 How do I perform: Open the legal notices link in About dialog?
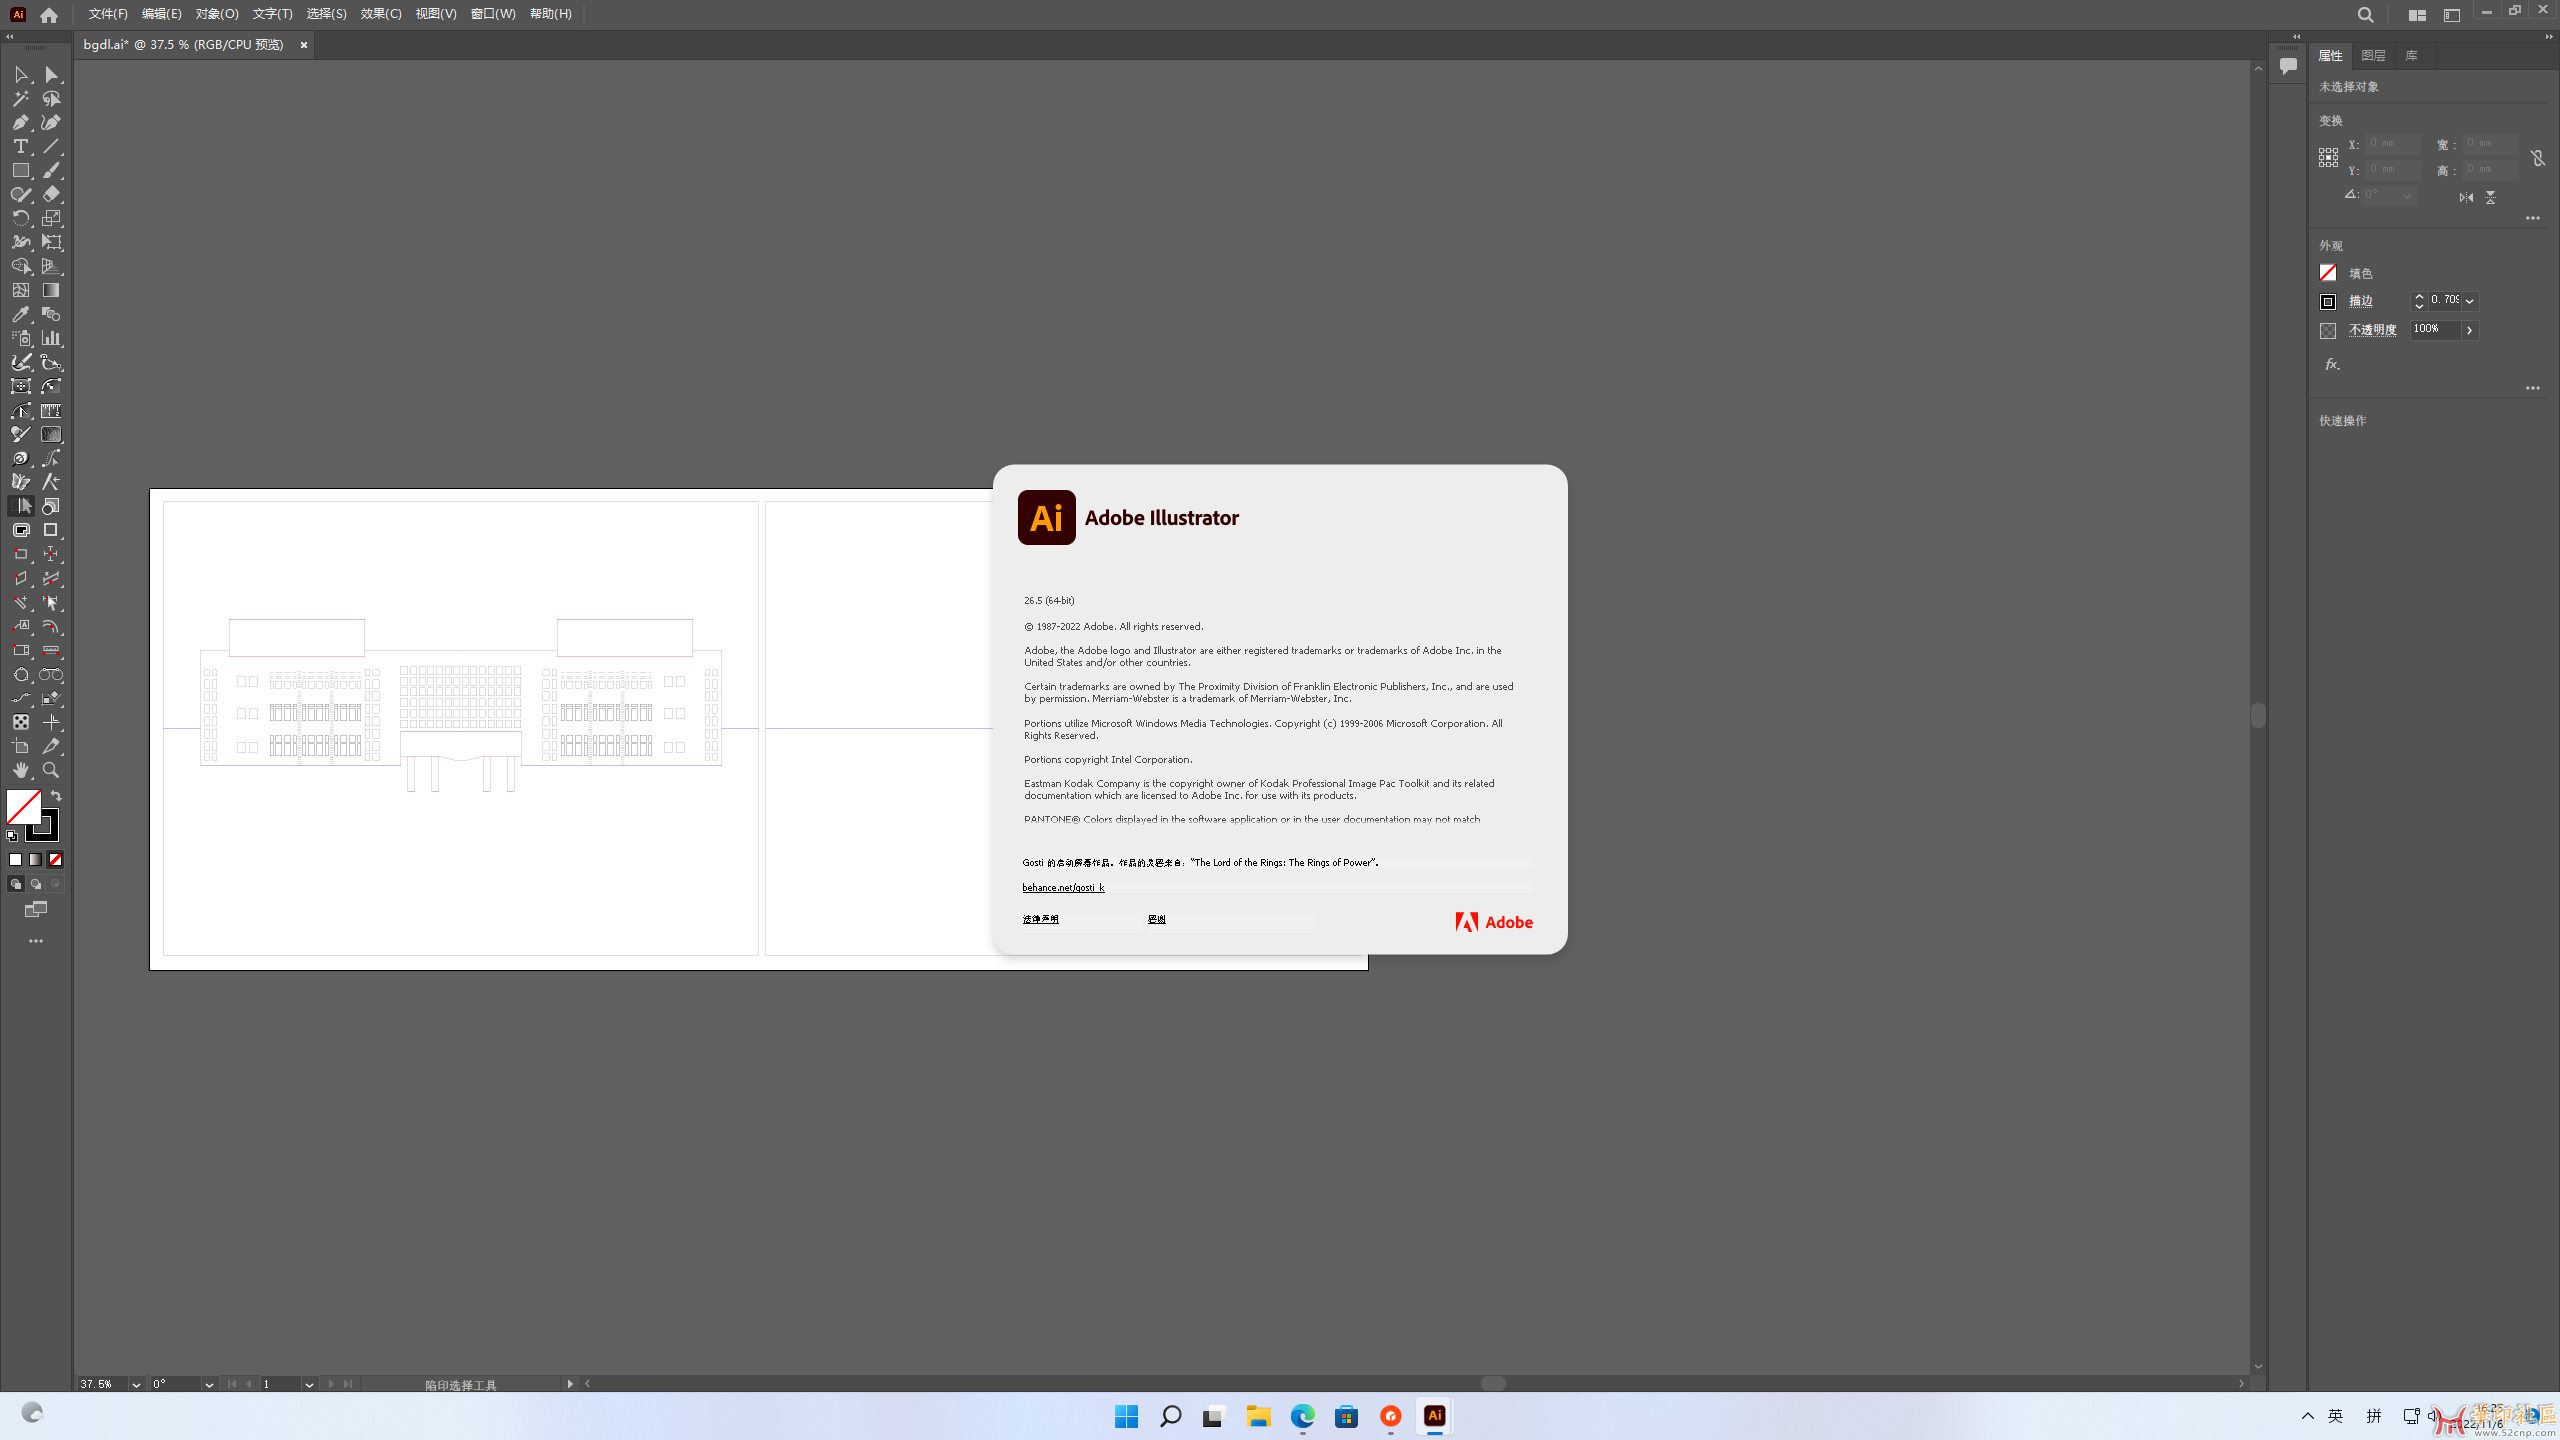1040,919
